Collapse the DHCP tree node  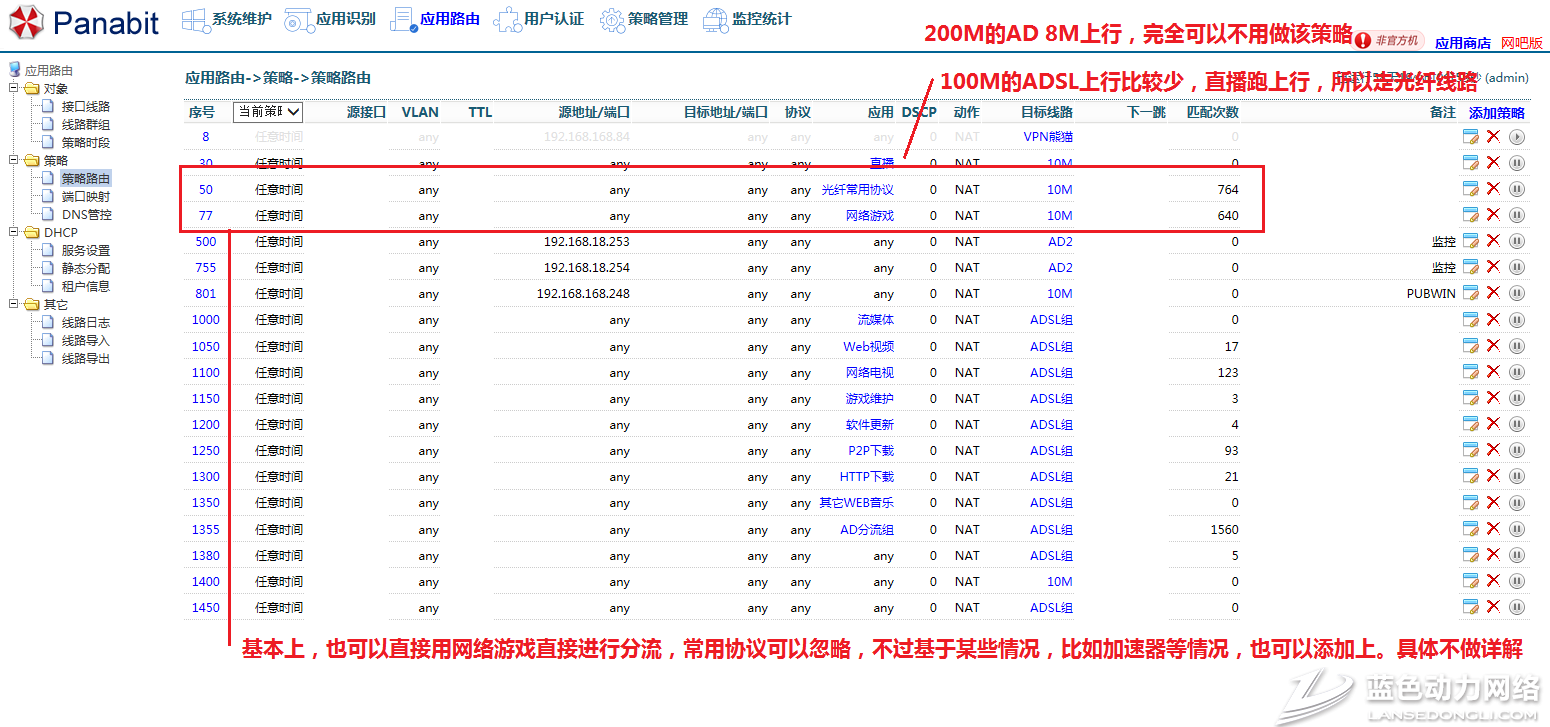tap(14, 233)
